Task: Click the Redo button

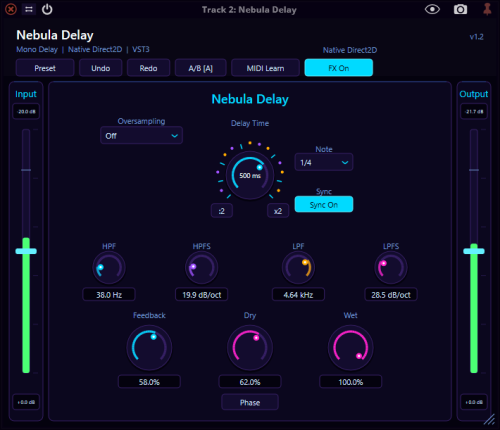Action: click(148, 68)
